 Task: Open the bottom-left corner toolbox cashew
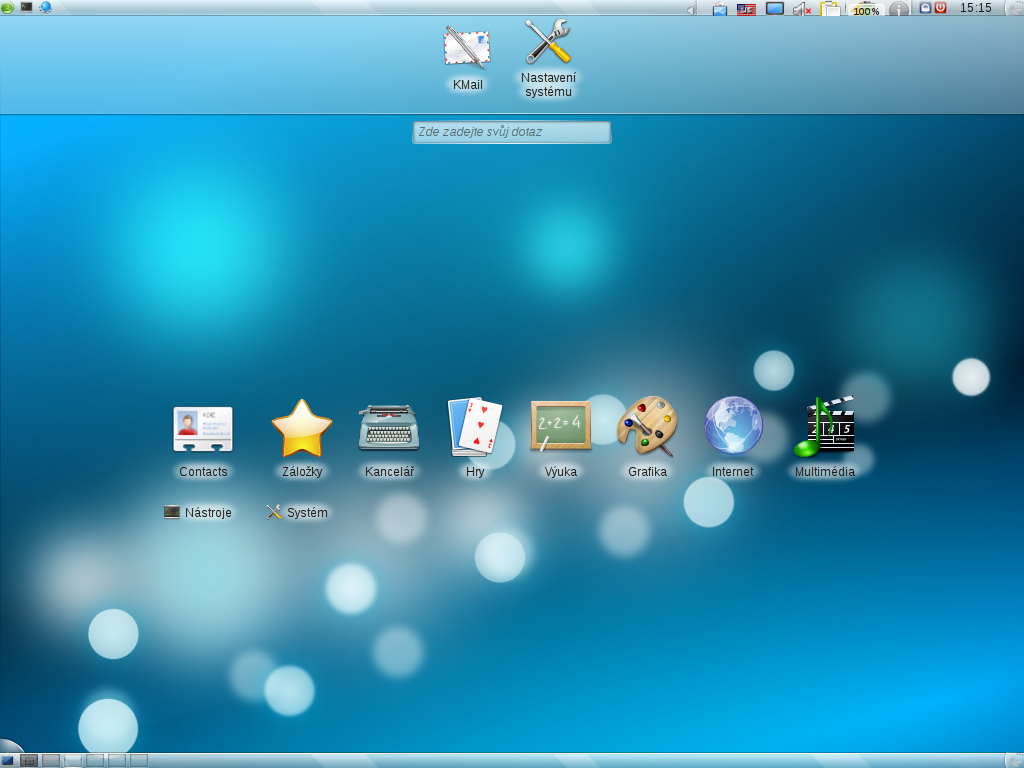tap(10, 746)
